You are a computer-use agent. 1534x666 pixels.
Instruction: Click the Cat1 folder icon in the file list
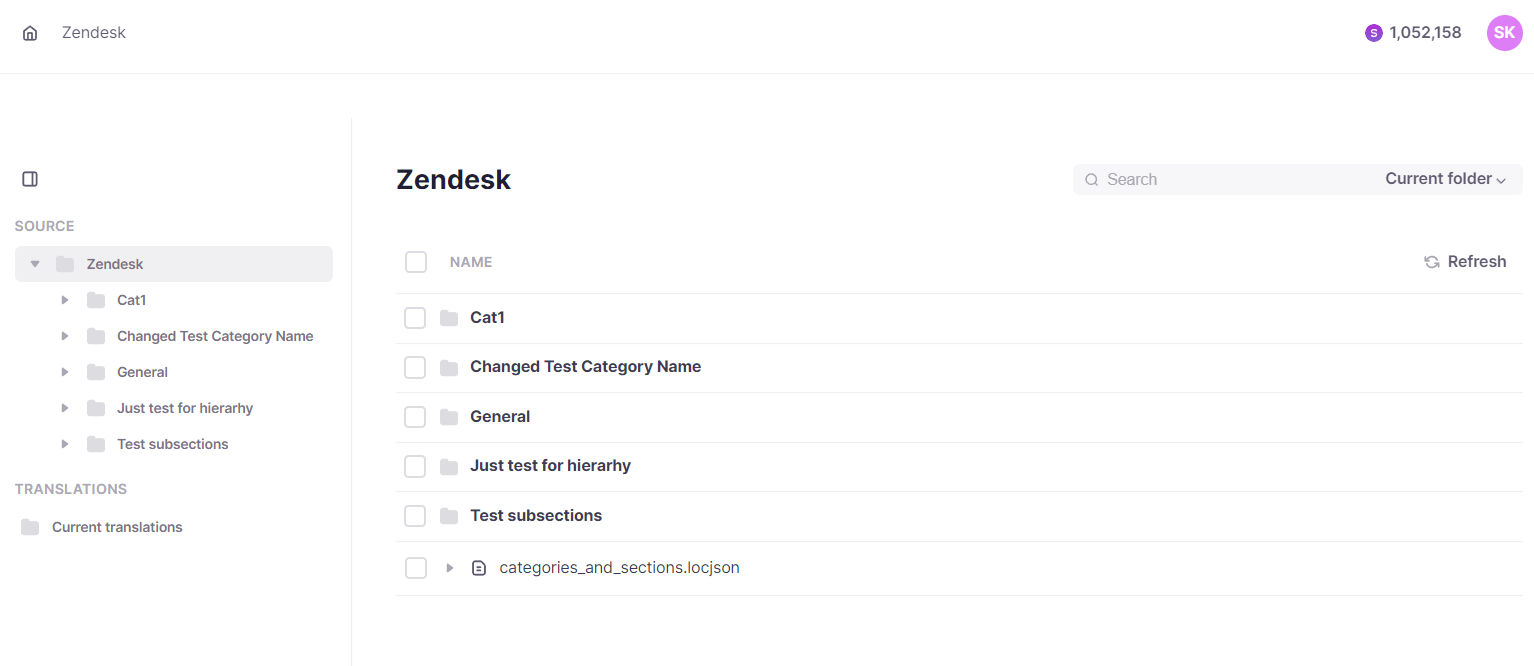click(x=449, y=318)
